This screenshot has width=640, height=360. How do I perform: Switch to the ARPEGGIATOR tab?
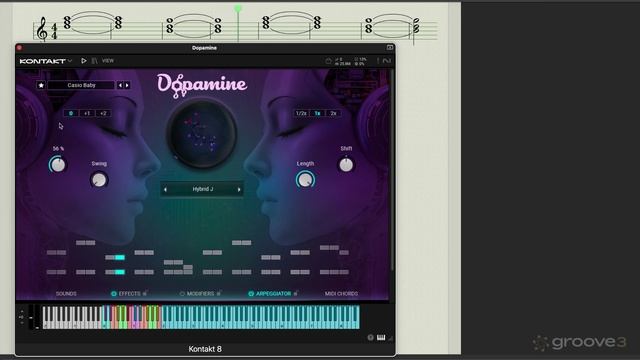273,293
